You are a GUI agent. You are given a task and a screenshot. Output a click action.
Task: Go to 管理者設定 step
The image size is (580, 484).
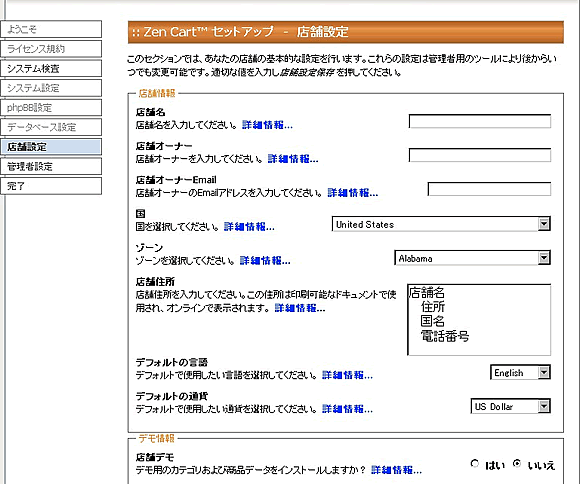(x=51, y=167)
